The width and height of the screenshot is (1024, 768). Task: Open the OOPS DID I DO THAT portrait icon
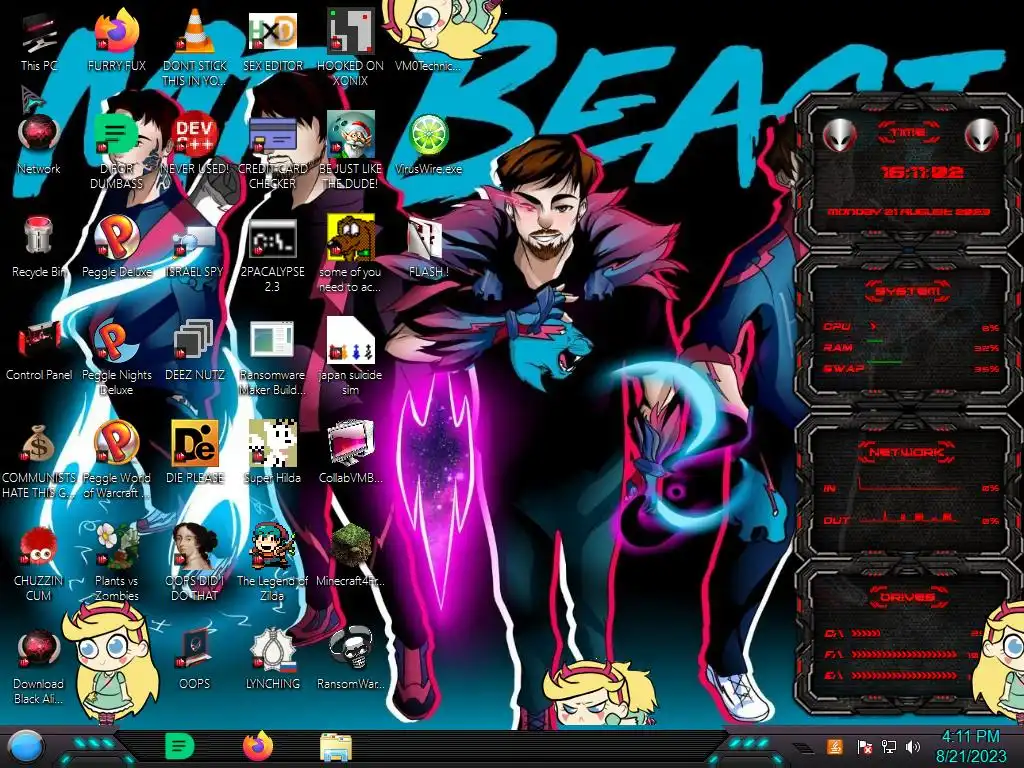coord(194,564)
